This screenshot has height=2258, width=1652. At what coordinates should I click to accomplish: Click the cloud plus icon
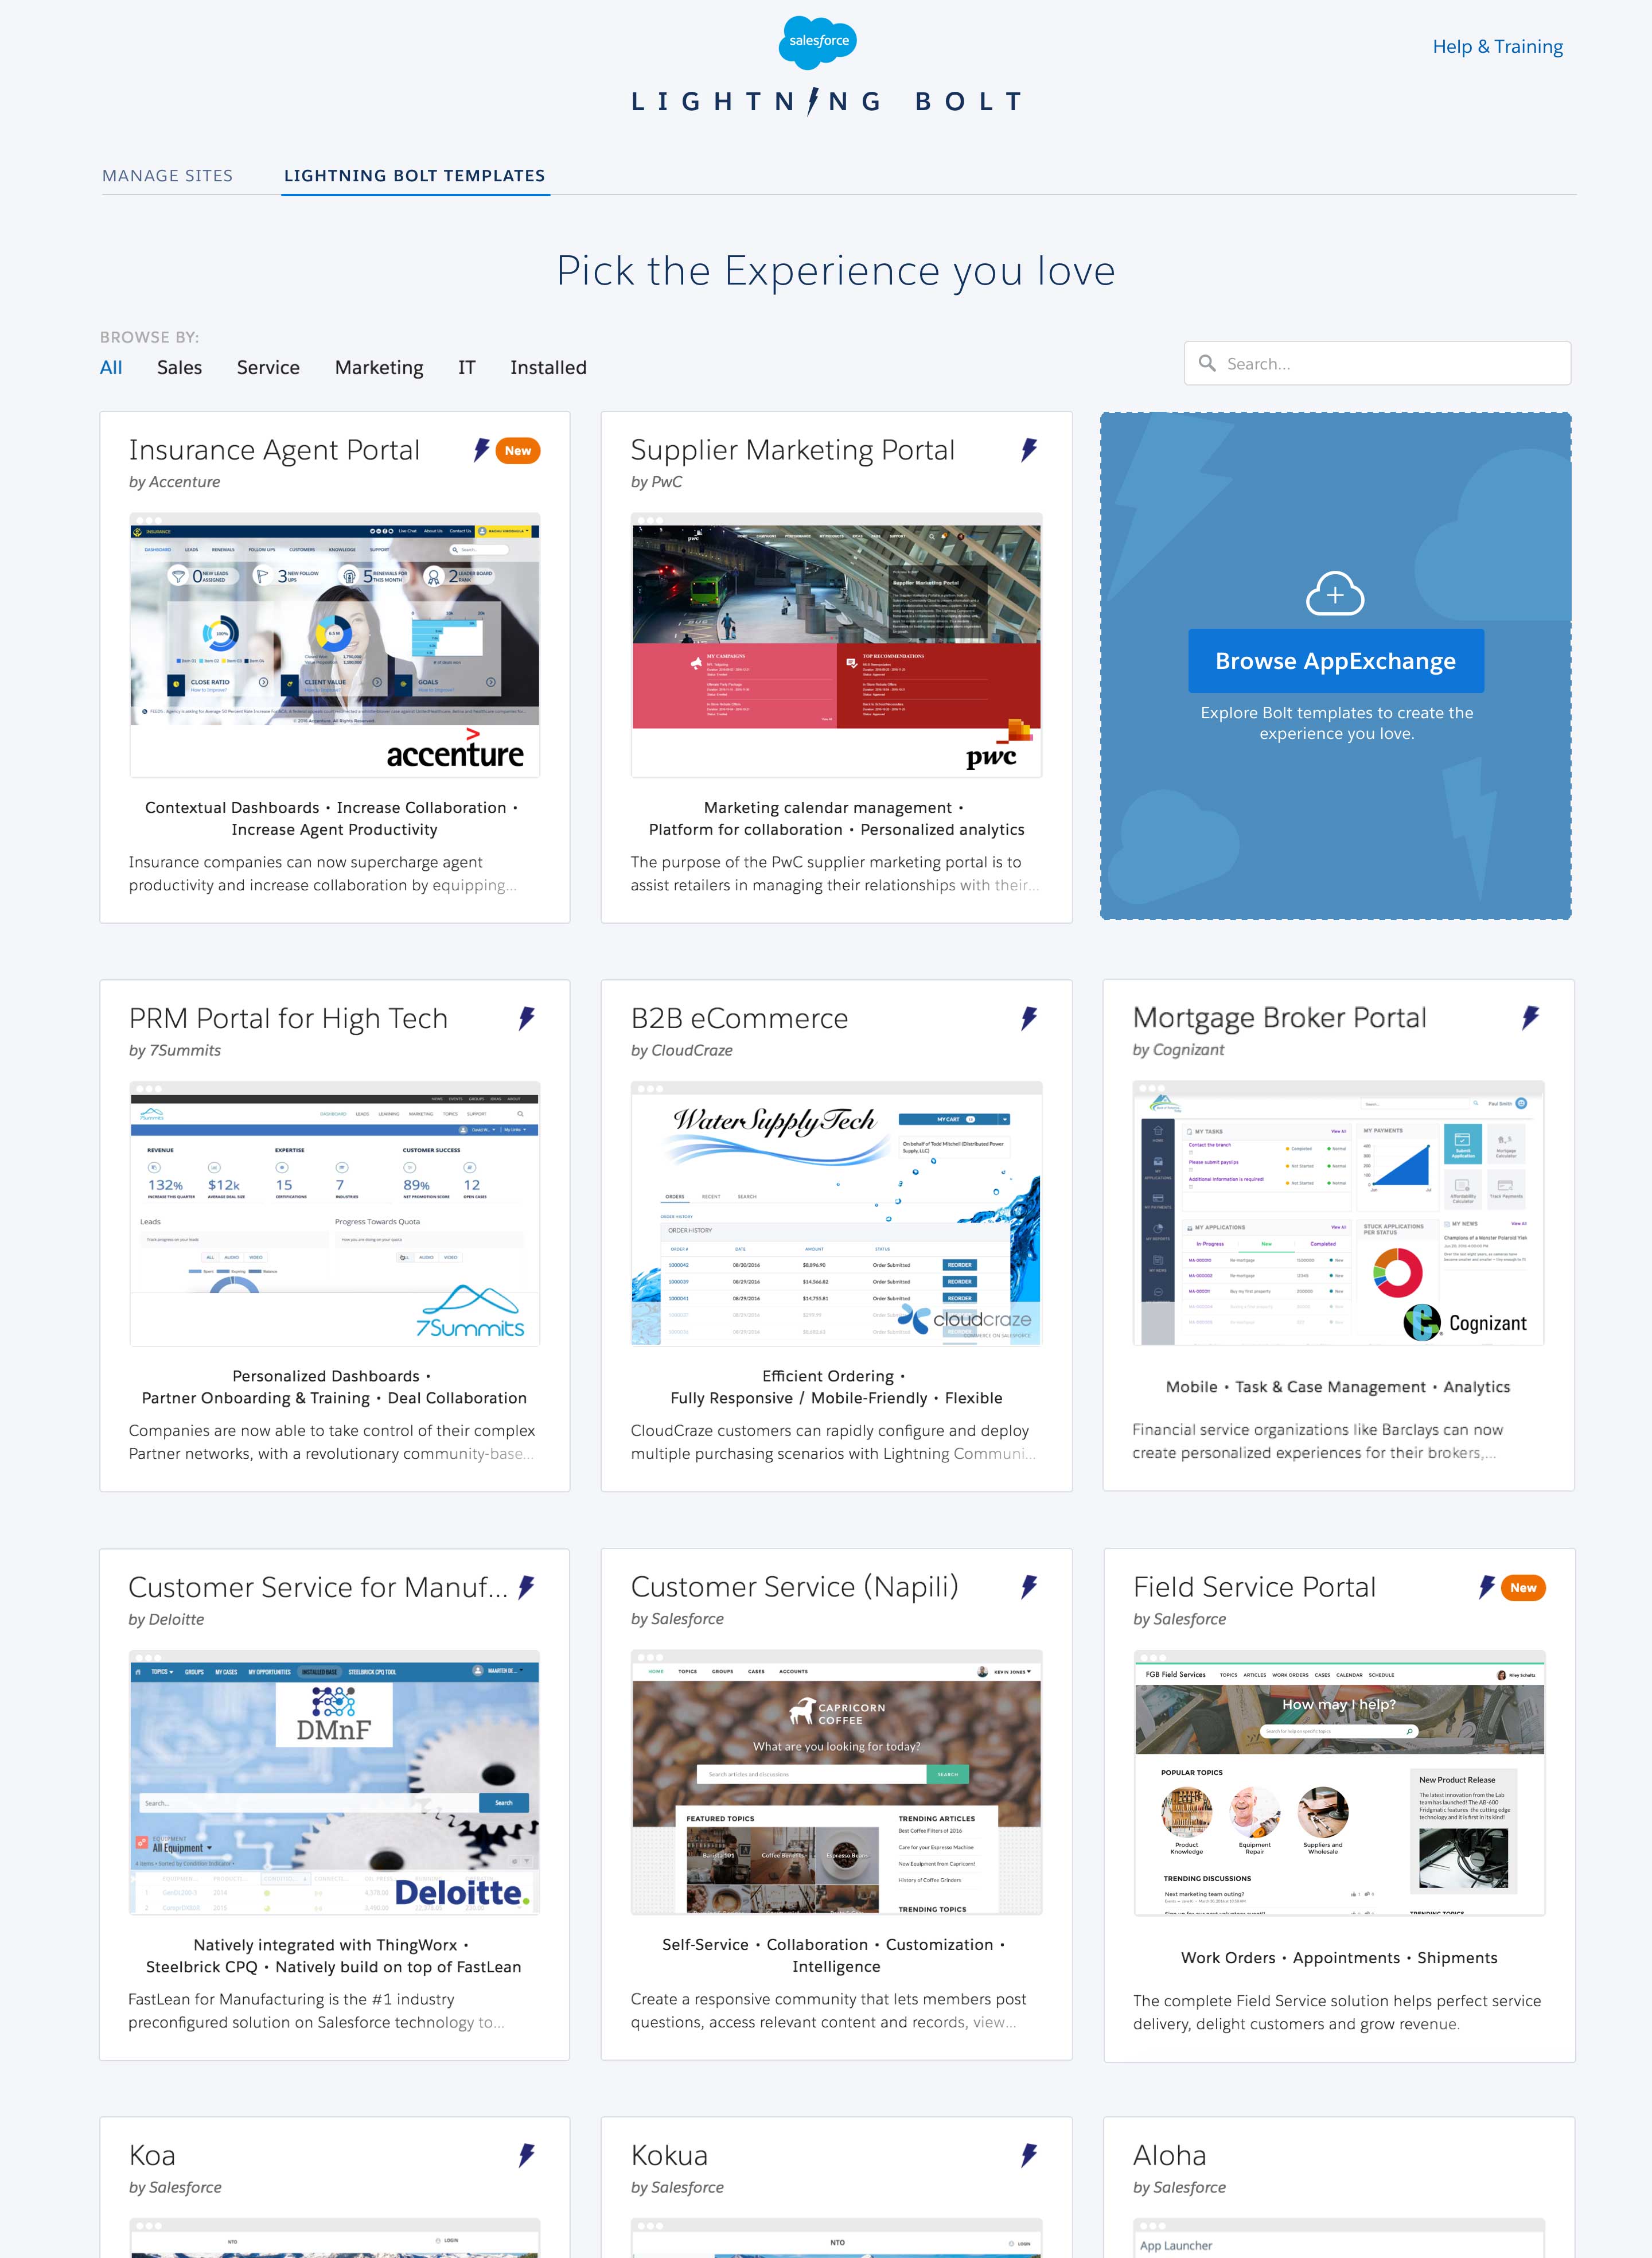1335,594
